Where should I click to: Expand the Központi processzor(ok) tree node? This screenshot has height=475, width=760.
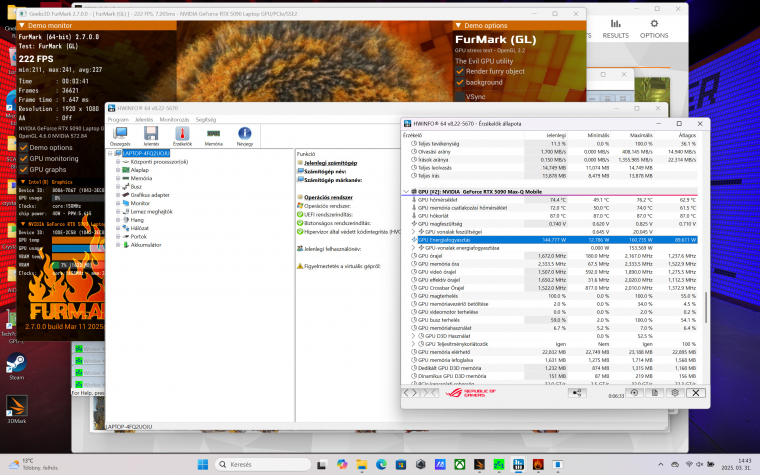[x=118, y=162]
